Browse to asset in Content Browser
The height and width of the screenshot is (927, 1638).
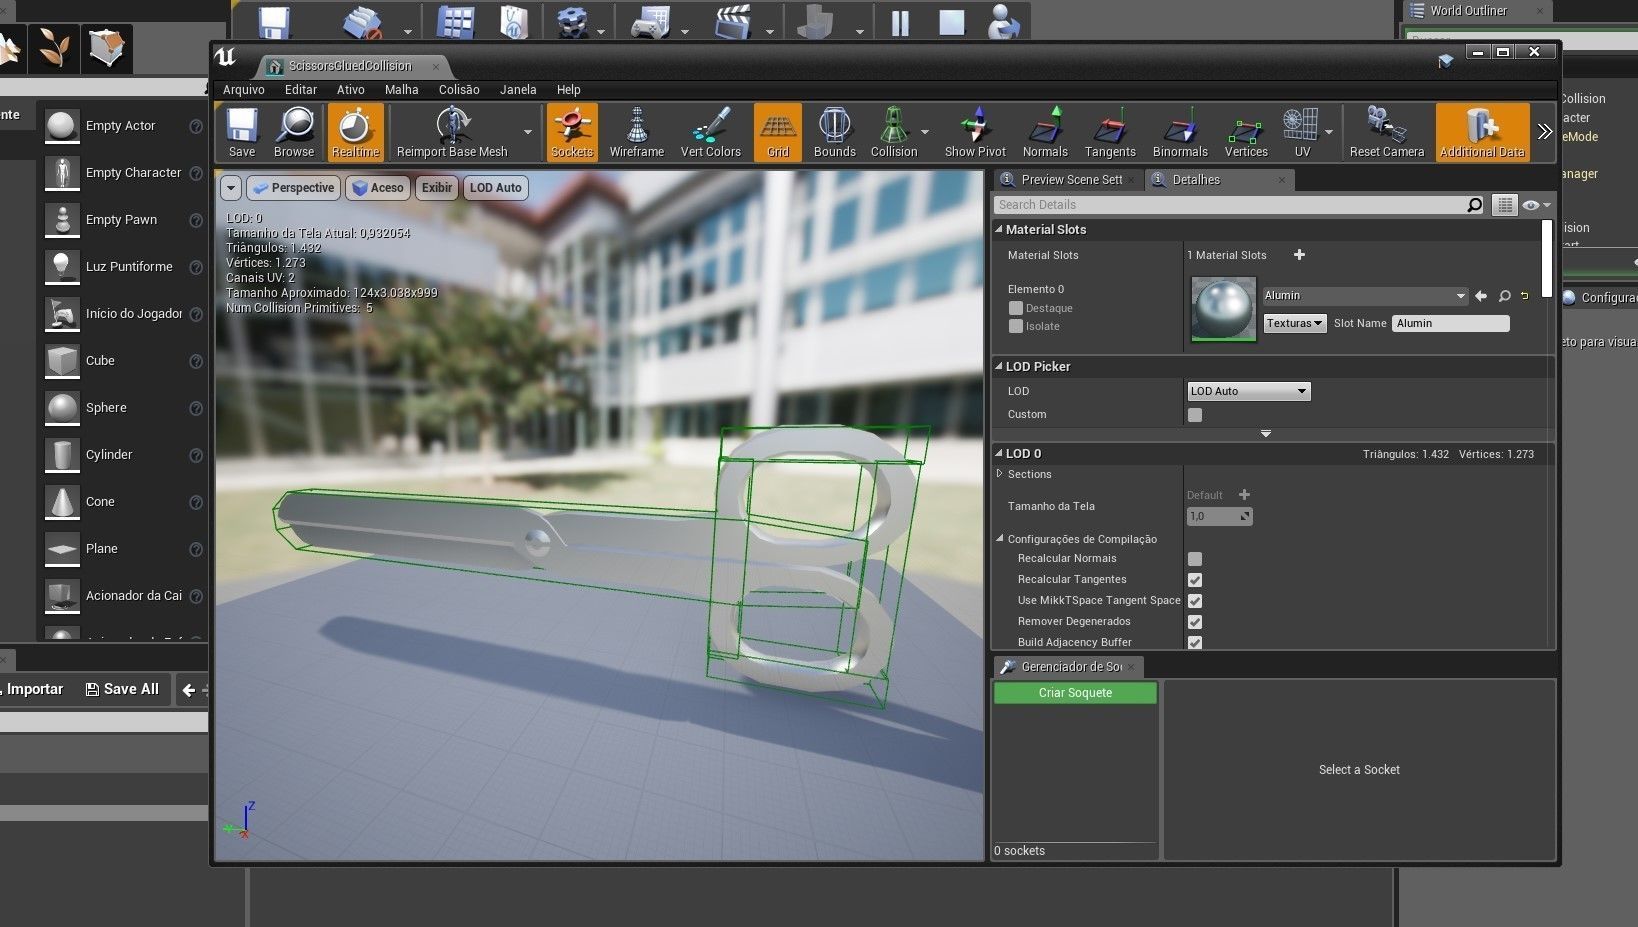coord(294,133)
